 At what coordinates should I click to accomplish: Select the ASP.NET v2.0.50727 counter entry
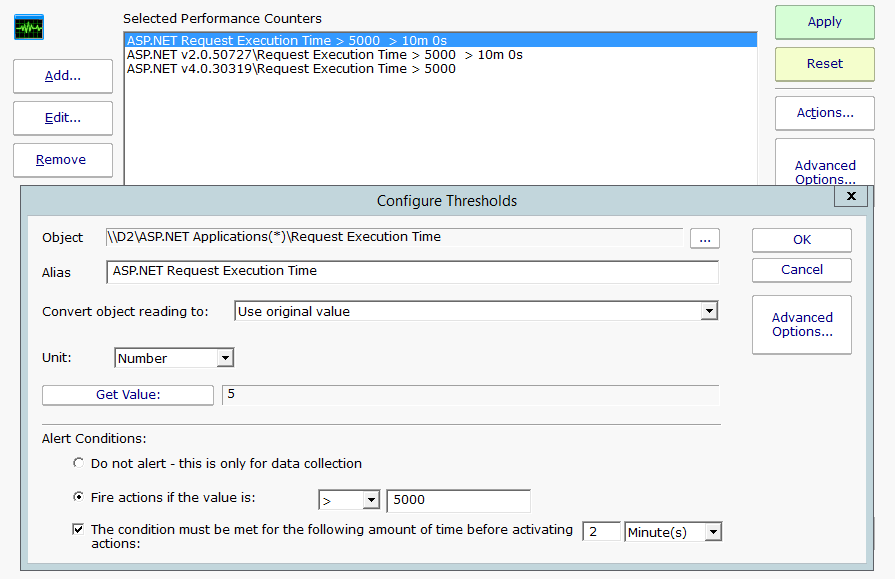pyautogui.click(x=324, y=55)
